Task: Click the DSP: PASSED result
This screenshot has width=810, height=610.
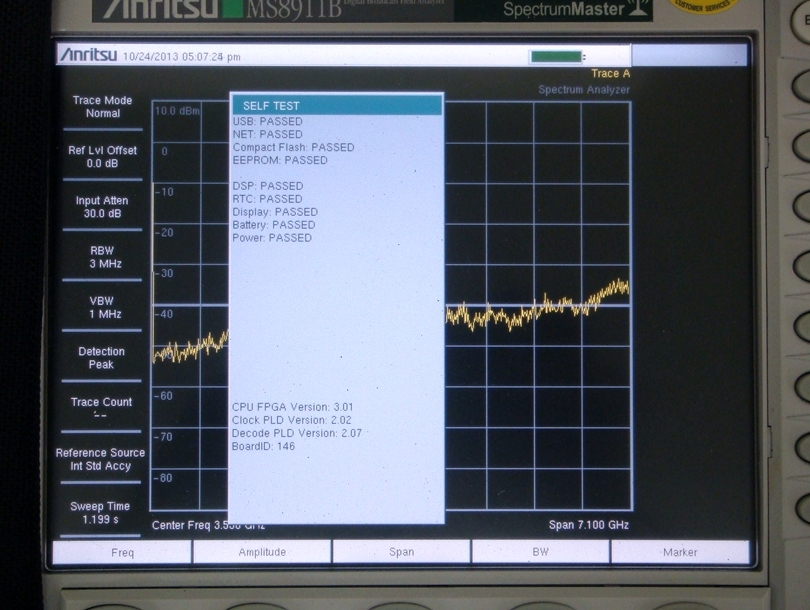Action: coord(268,186)
